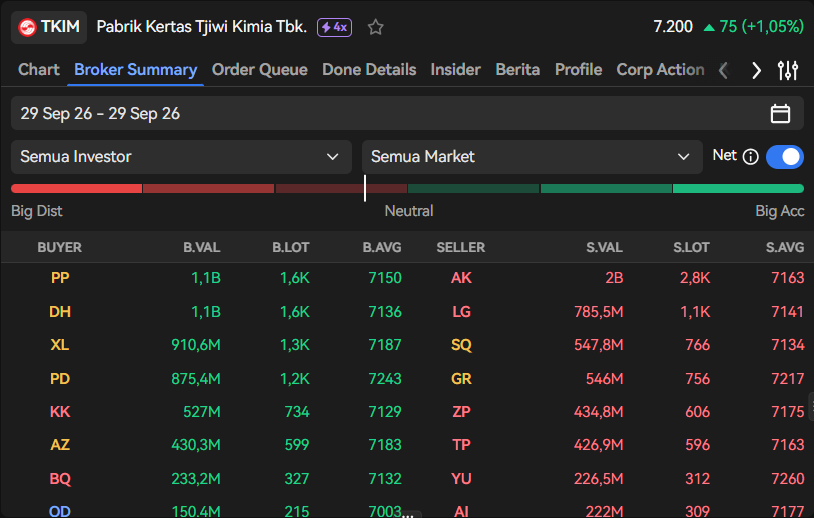Open the Done Details tab
Image resolution: width=814 pixels, height=518 pixels.
tap(369, 70)
